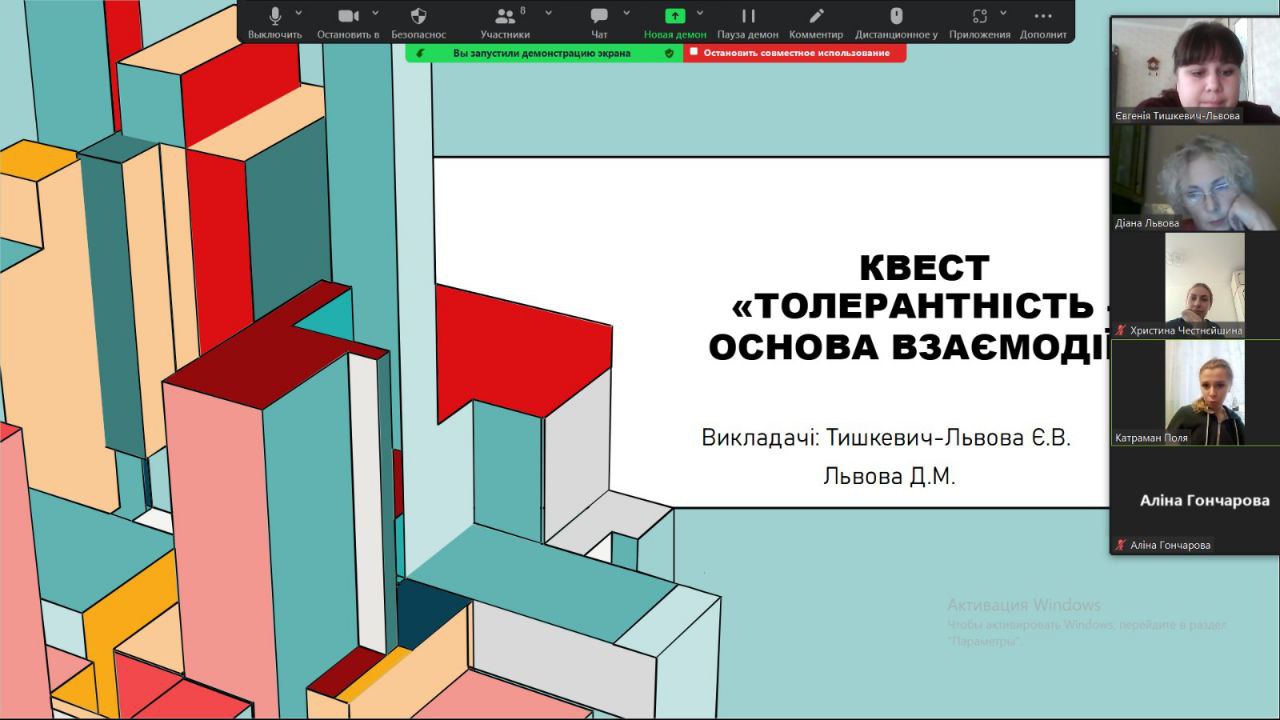Image resolution: width=1280 pixels, height=720 pixels.
Task: Pause the screen share
Action: [x=748, y=17]
